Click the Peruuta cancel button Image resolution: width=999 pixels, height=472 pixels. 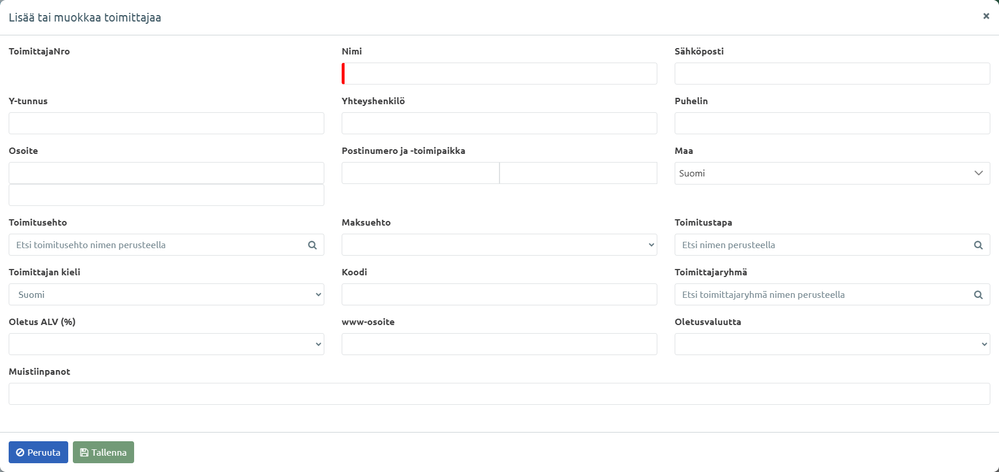pyautogui.click(x=38, y=452)
